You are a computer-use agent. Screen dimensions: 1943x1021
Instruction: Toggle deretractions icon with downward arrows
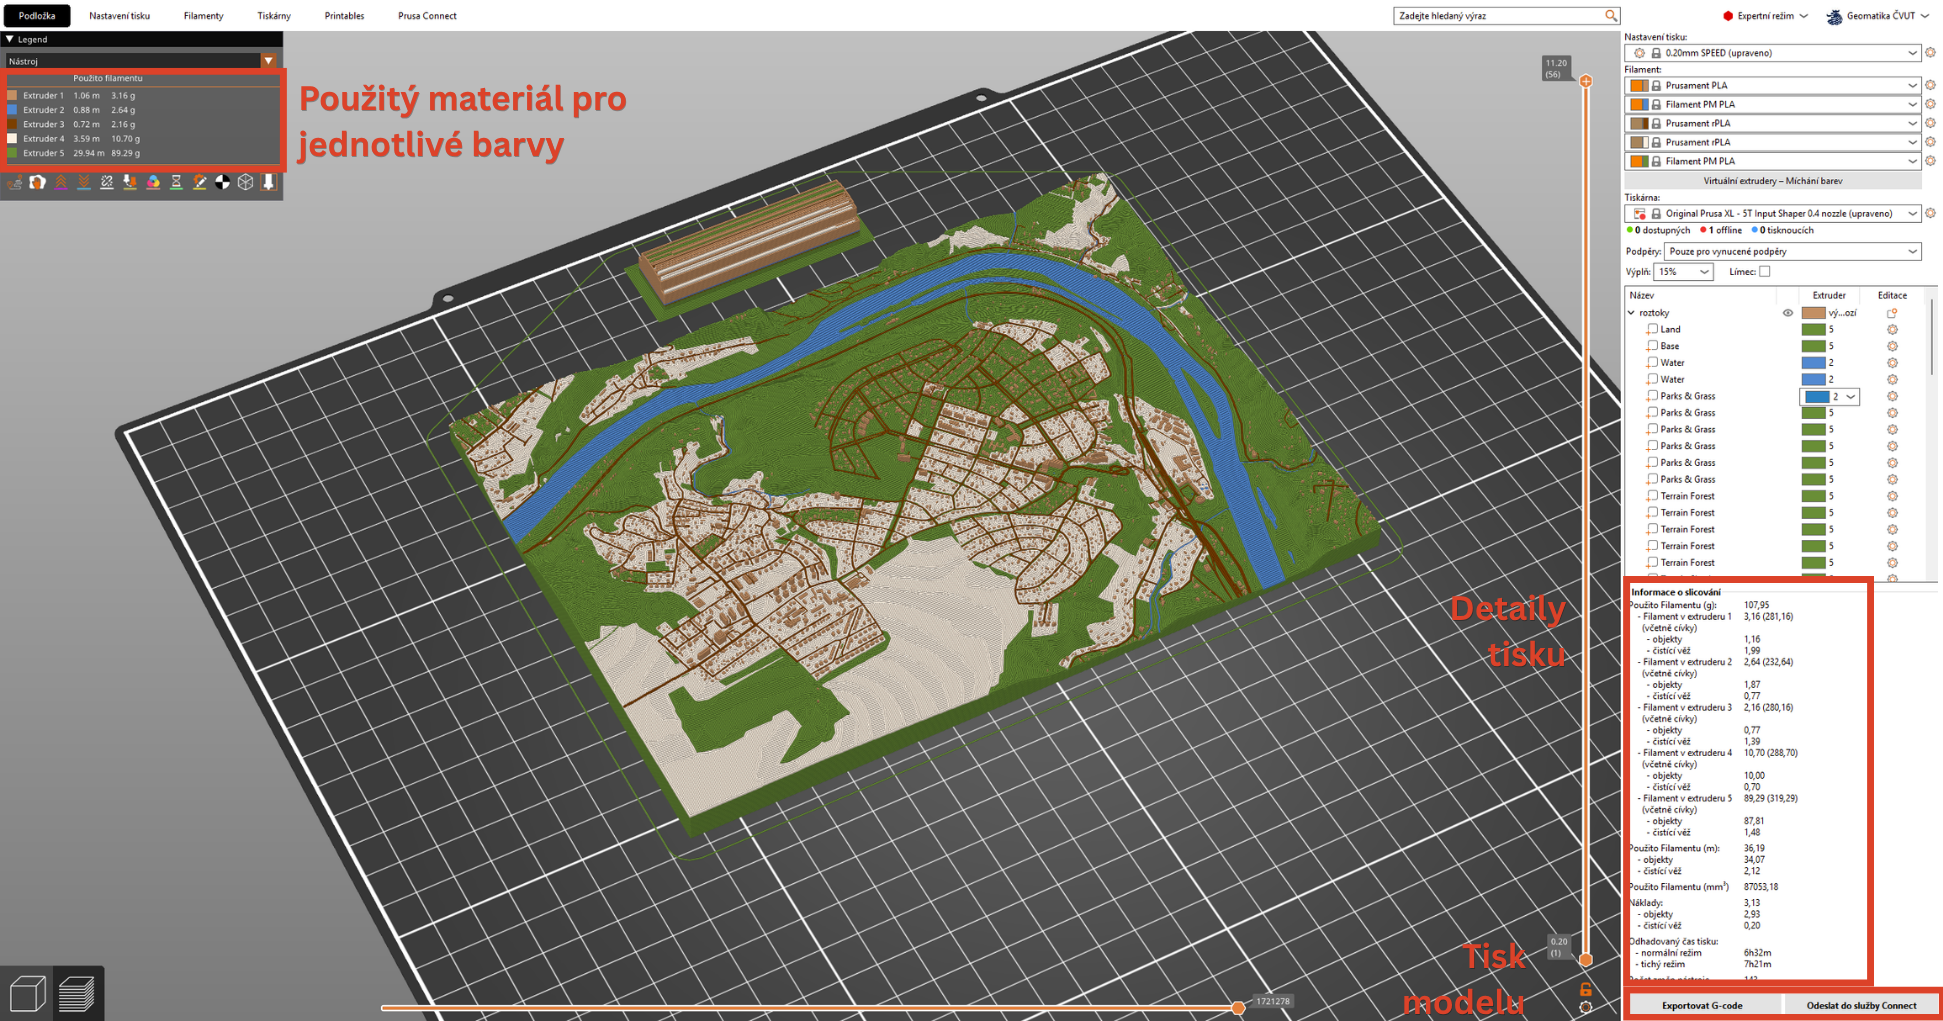[84, 182]
